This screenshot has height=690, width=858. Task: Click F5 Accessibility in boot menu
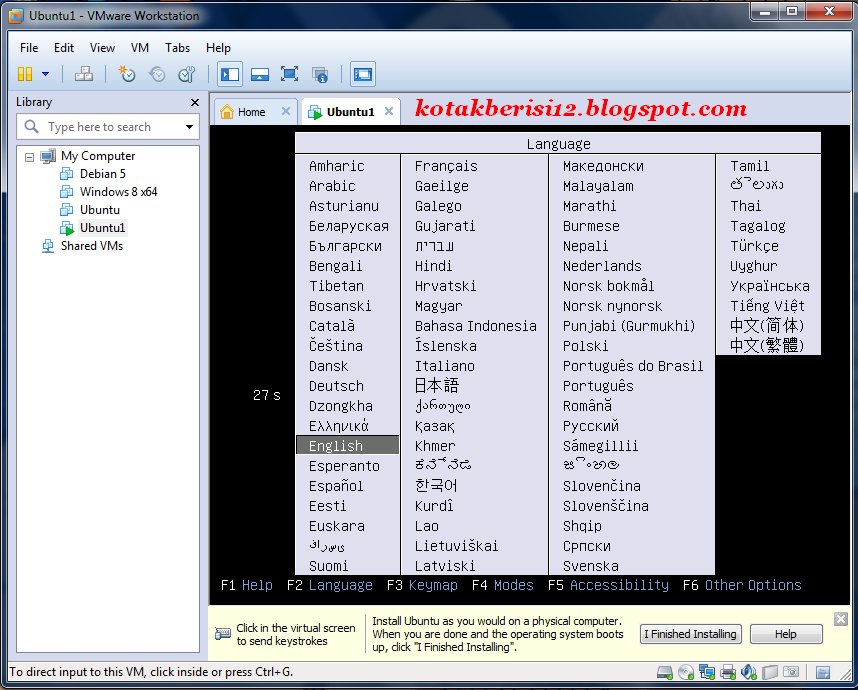(x=608, y=585)
